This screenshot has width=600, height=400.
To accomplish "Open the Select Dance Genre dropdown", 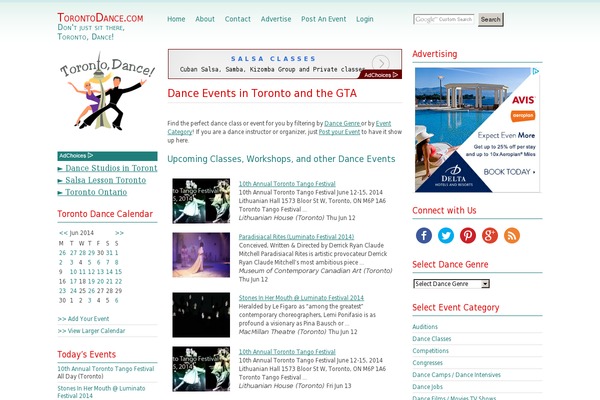I will coord(451,284).
